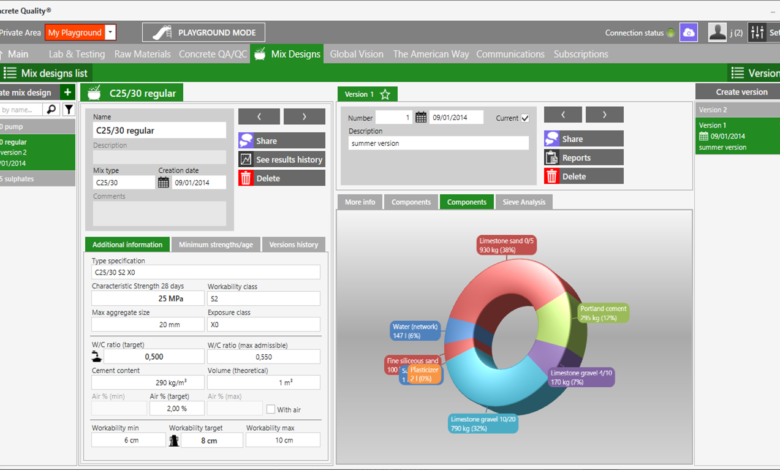Viewport: 780px width, 470px height.
Task: Delete Version 1 of the mix
Action: pyautogui.click(x=584, y=176)
